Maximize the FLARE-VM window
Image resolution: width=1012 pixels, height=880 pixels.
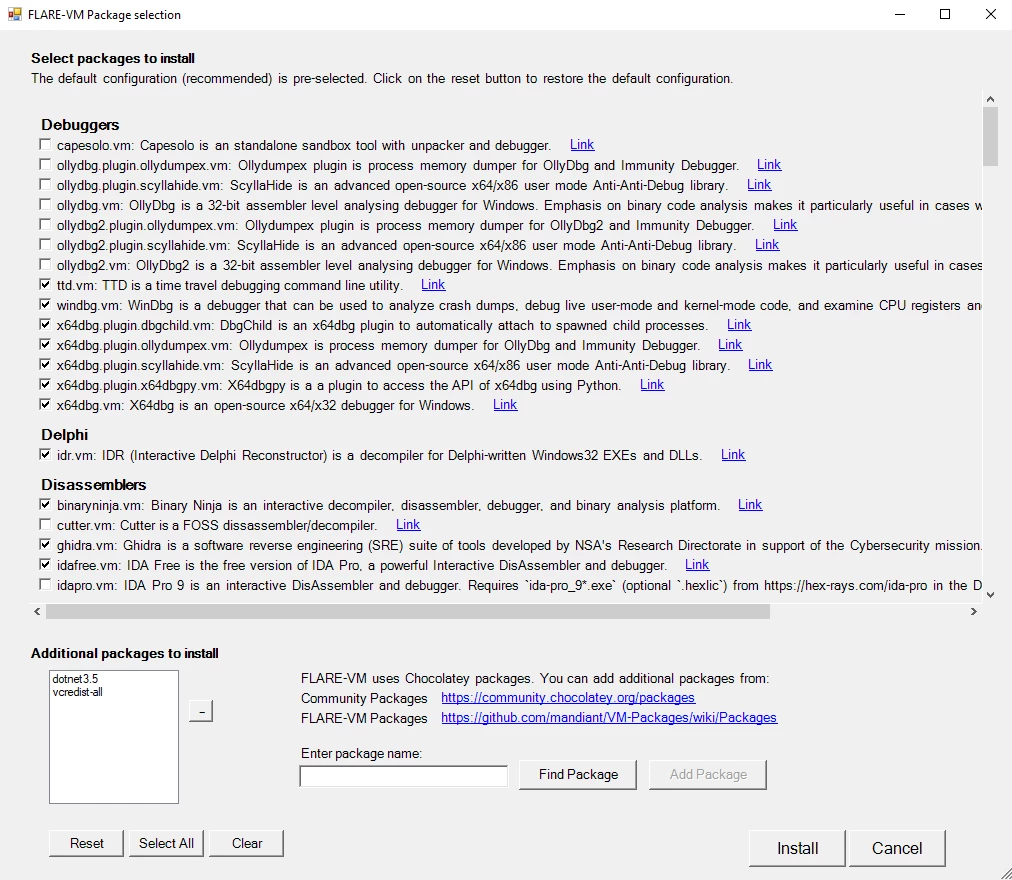(945, 14)
